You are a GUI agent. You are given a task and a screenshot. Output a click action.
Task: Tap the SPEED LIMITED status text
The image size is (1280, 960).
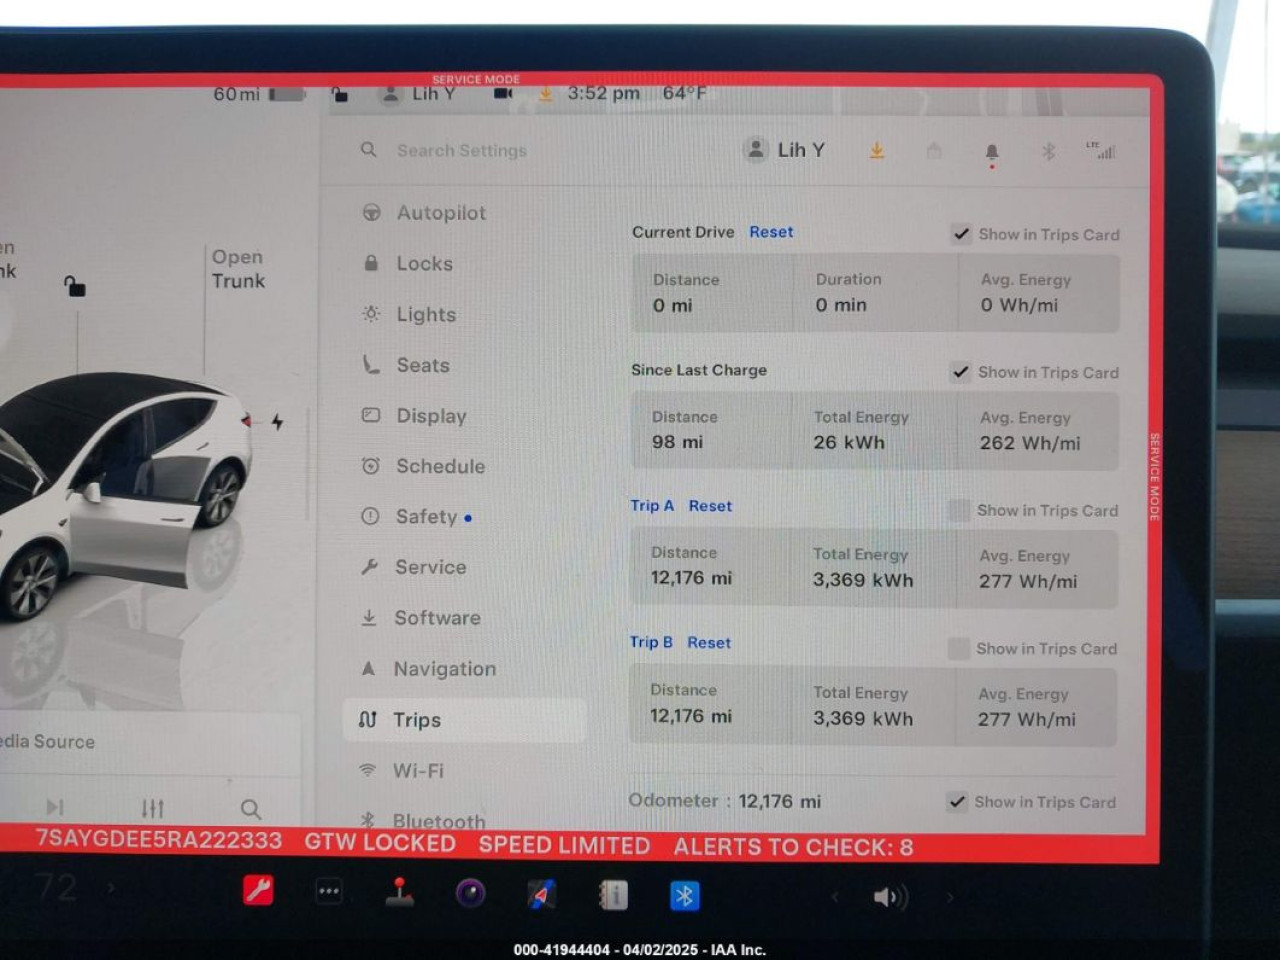point(564,845)
